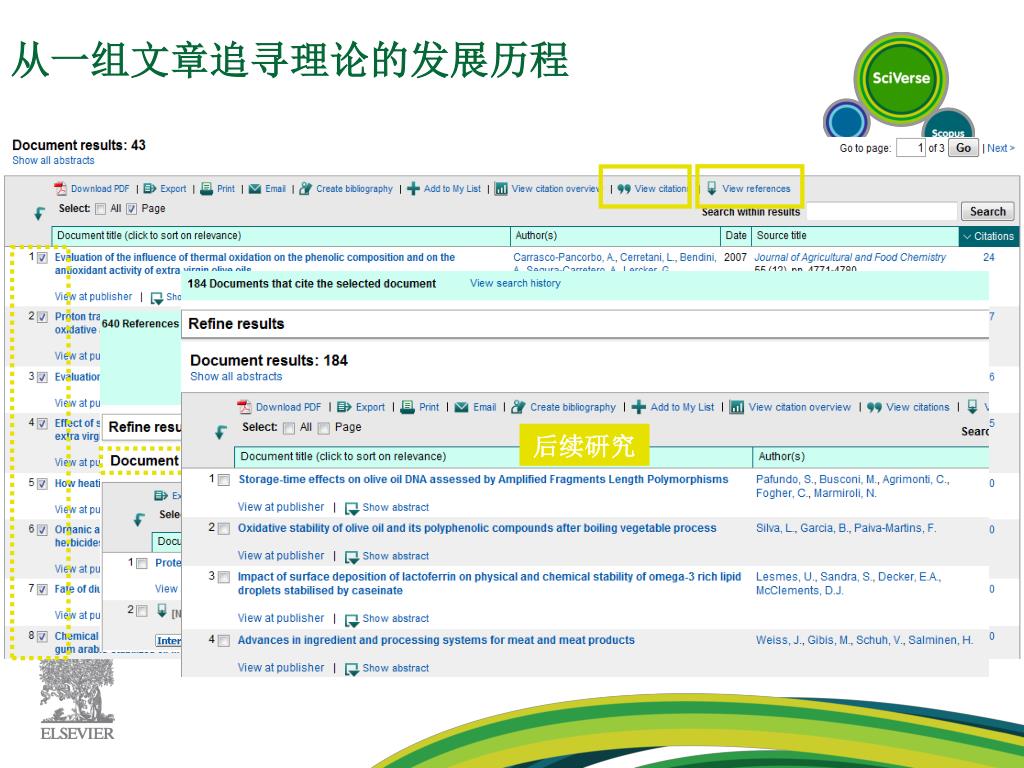Click Email envelope icon in 184-results toolbar
Screen dimensions: 1024x768
pyautogui.click(x=461, y=407)
